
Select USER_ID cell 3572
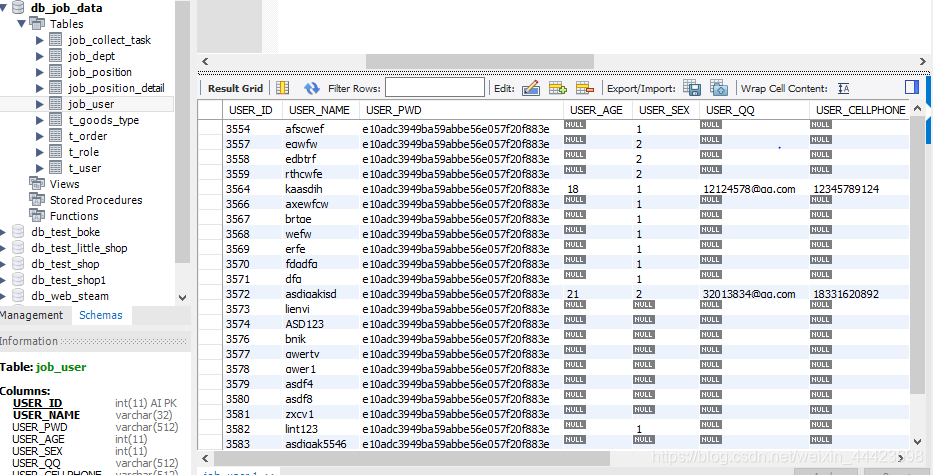click(253, 294)
